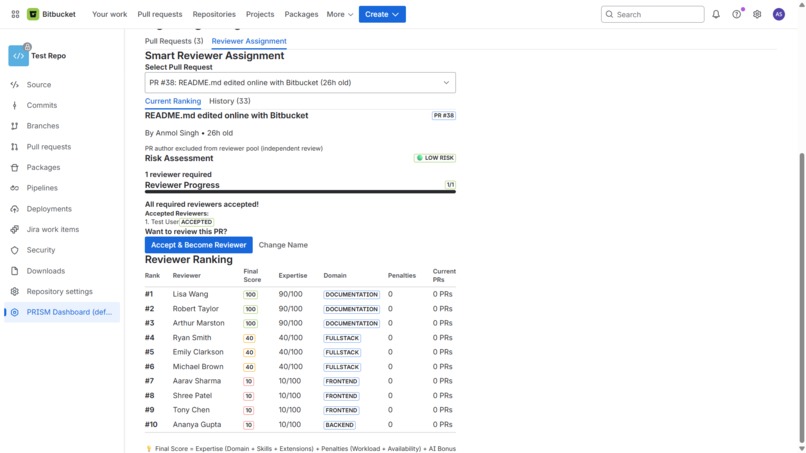Open the notifications bell icon

click(x=716, y=14)
